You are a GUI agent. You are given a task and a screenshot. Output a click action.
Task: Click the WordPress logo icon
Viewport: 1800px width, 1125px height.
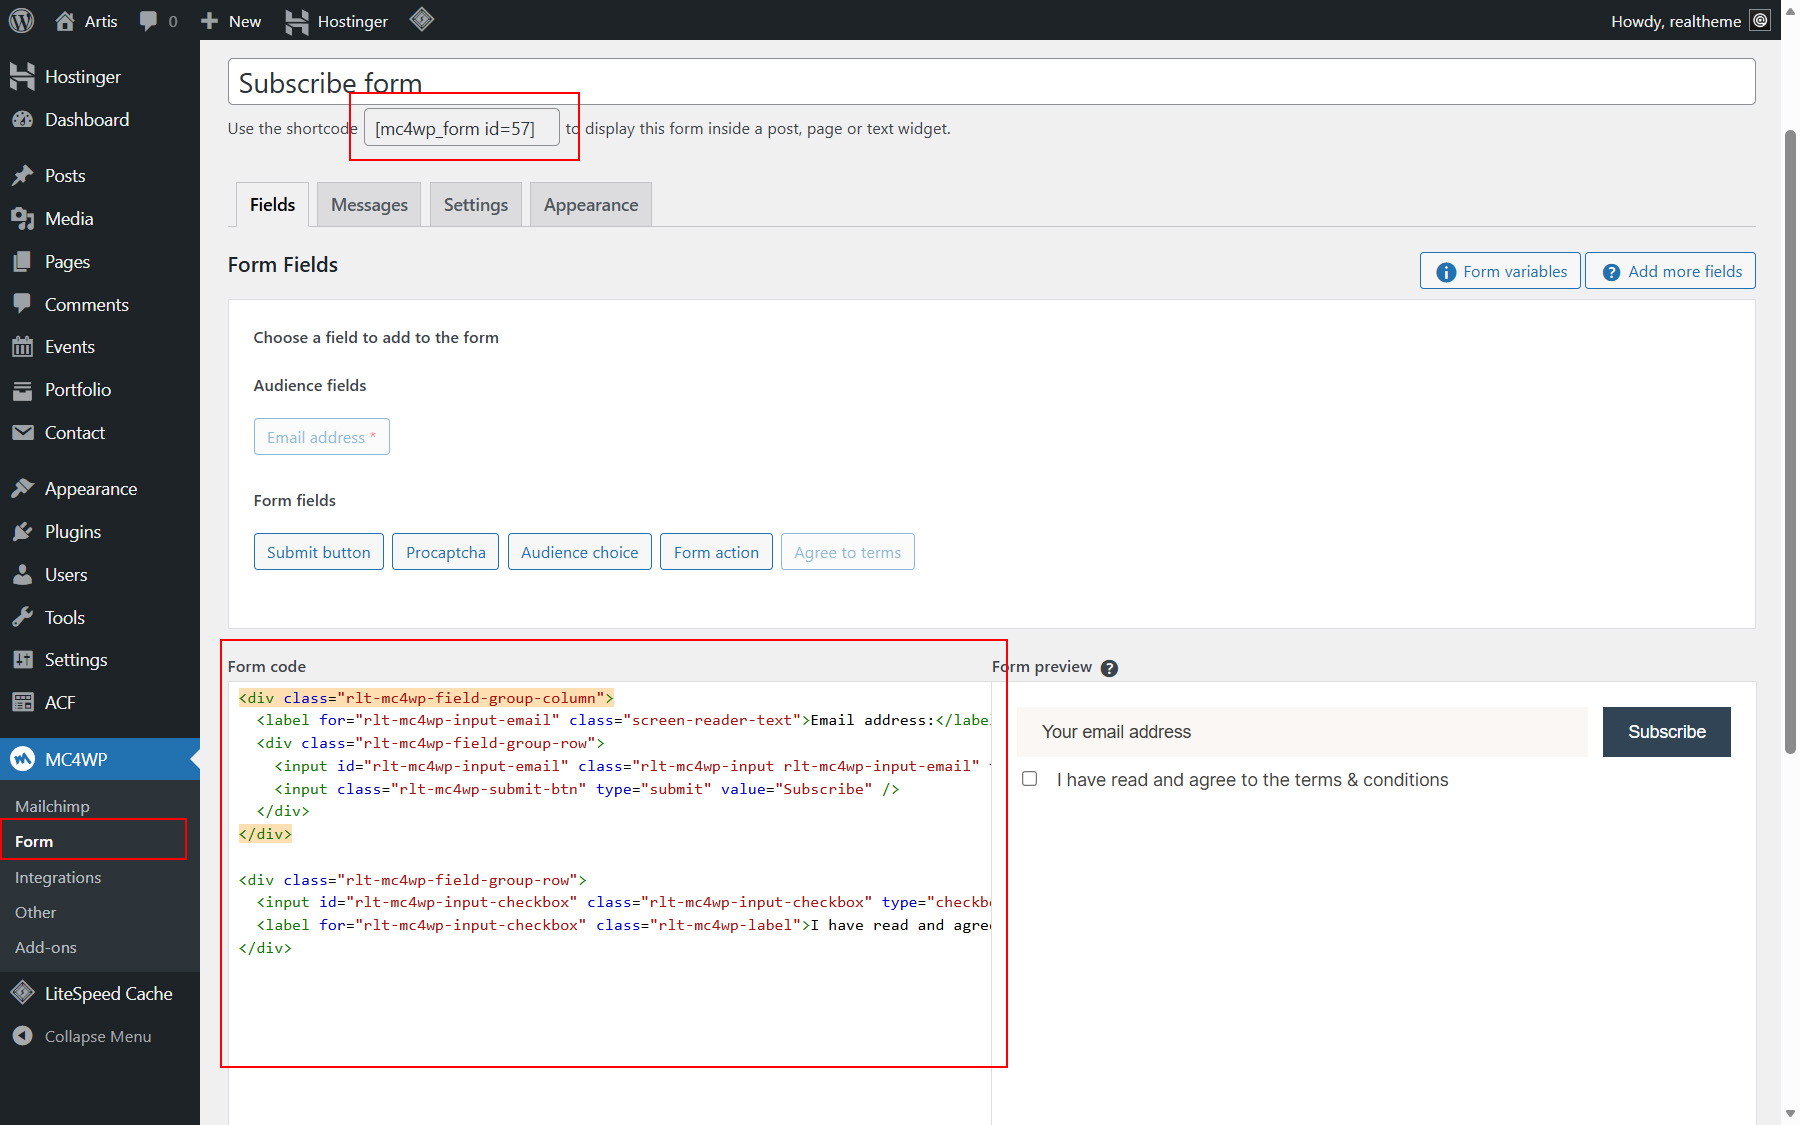[21, 20]
